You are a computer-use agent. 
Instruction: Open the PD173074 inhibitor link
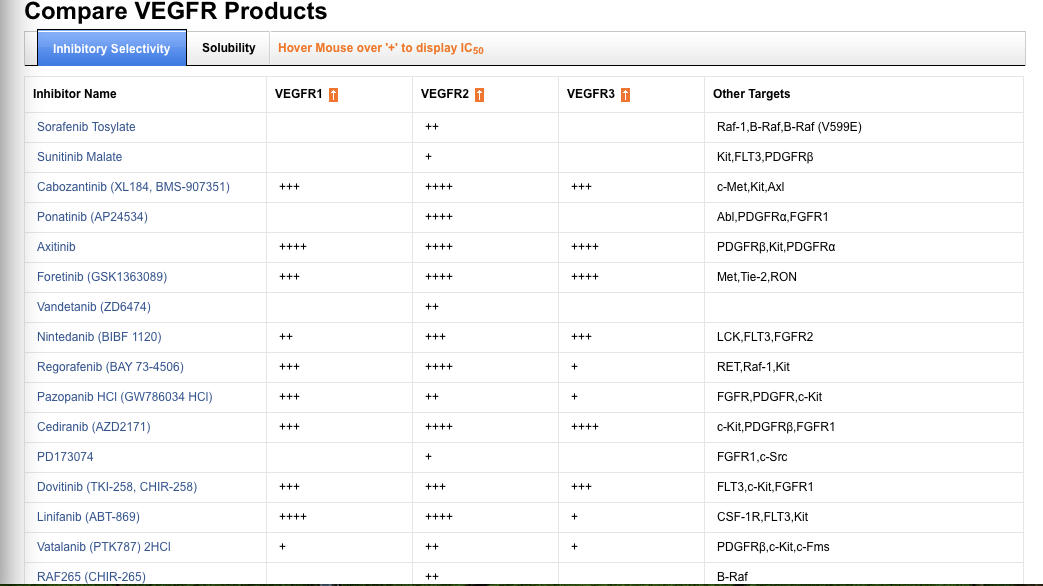(65, 457)
